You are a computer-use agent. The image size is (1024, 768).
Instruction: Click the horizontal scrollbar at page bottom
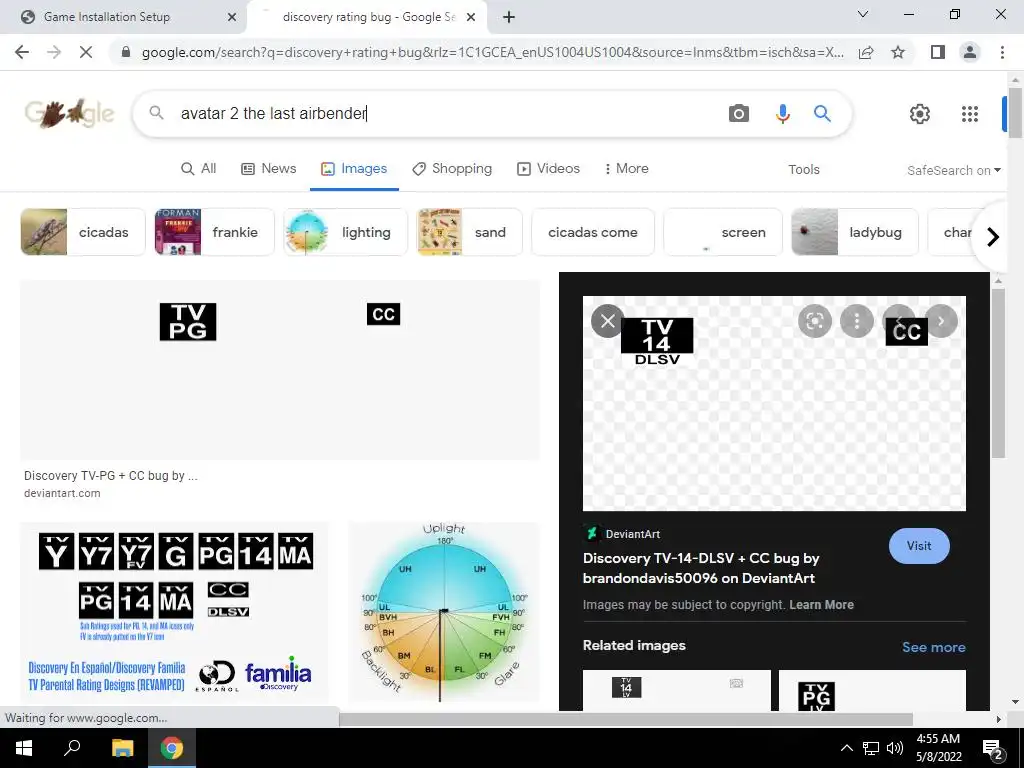(626, 719)
